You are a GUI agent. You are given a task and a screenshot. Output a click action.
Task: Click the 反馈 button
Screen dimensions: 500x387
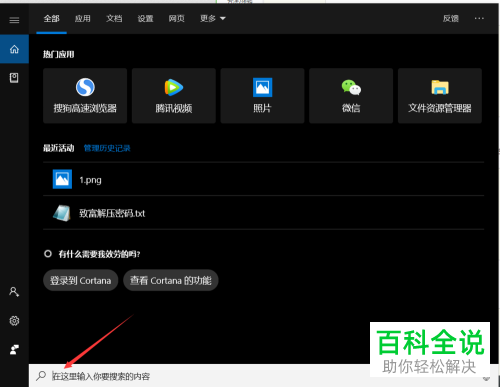click(x=451, y=19)
